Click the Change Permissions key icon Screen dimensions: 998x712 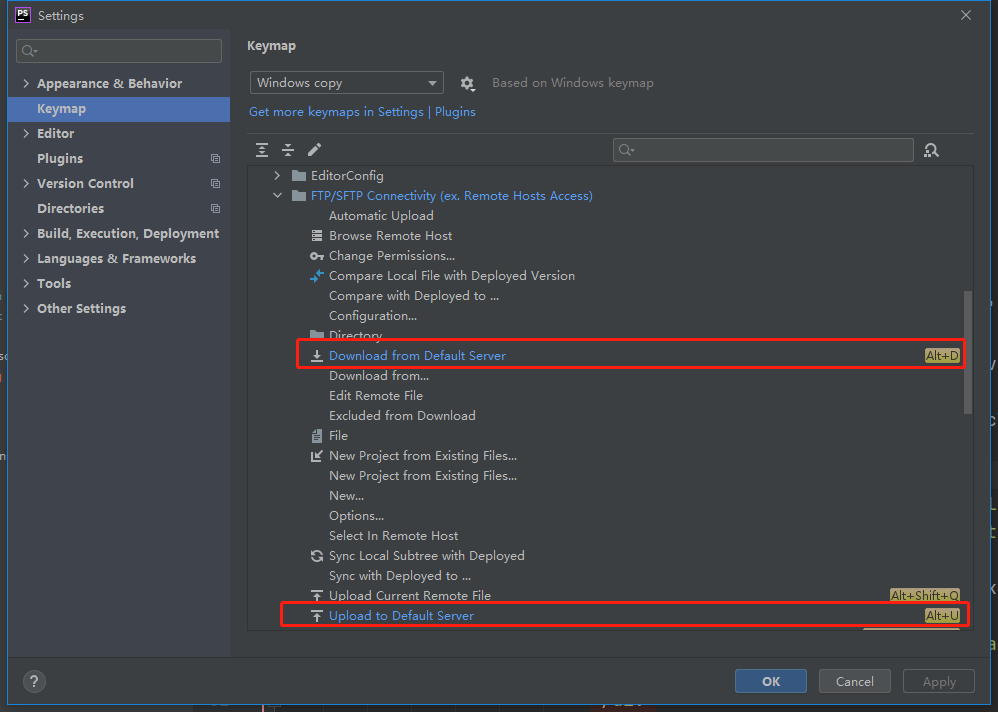pos(316,256)
